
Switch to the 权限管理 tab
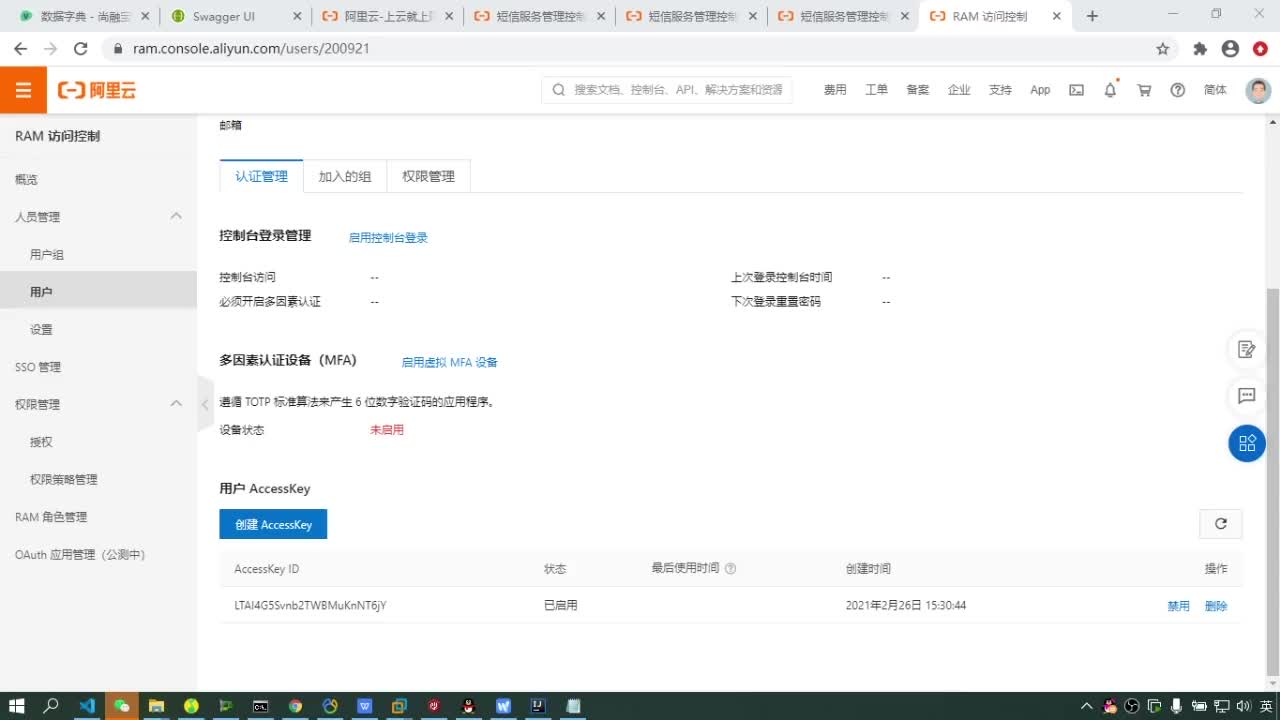coord(428,176)
